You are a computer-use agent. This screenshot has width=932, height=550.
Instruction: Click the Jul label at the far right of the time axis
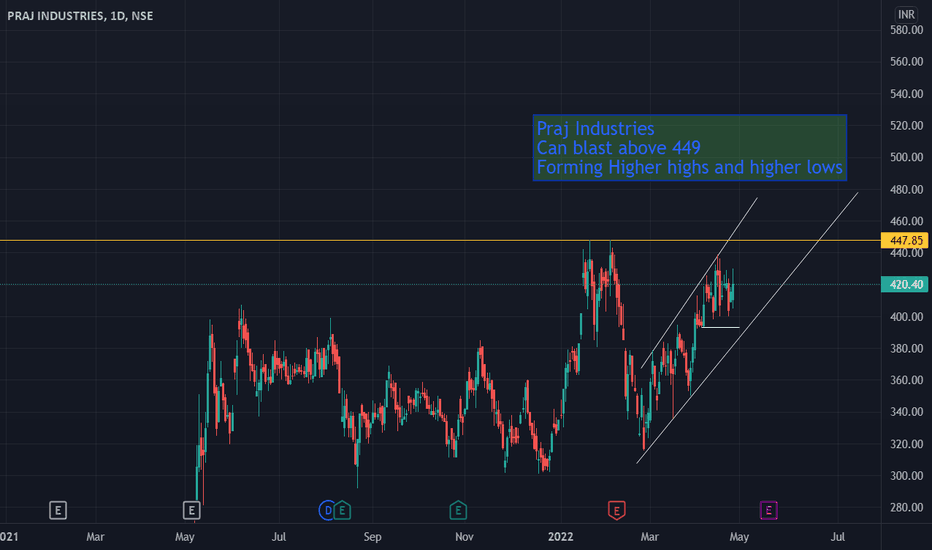[837, 537]
